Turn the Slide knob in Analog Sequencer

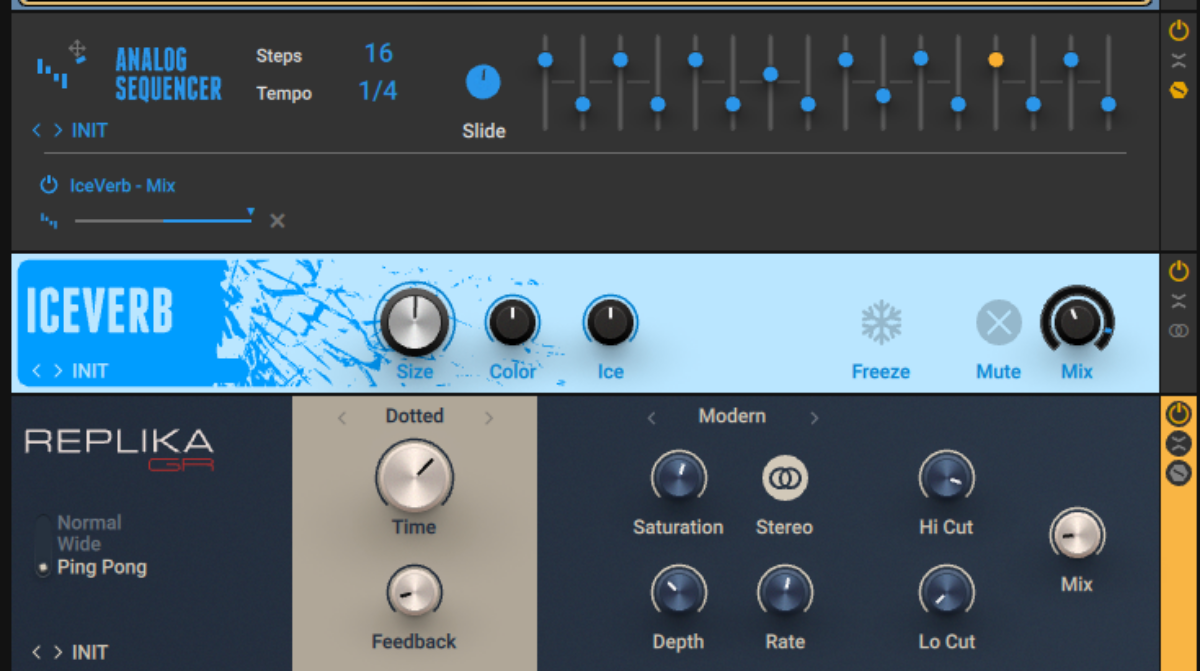(483, 82)
